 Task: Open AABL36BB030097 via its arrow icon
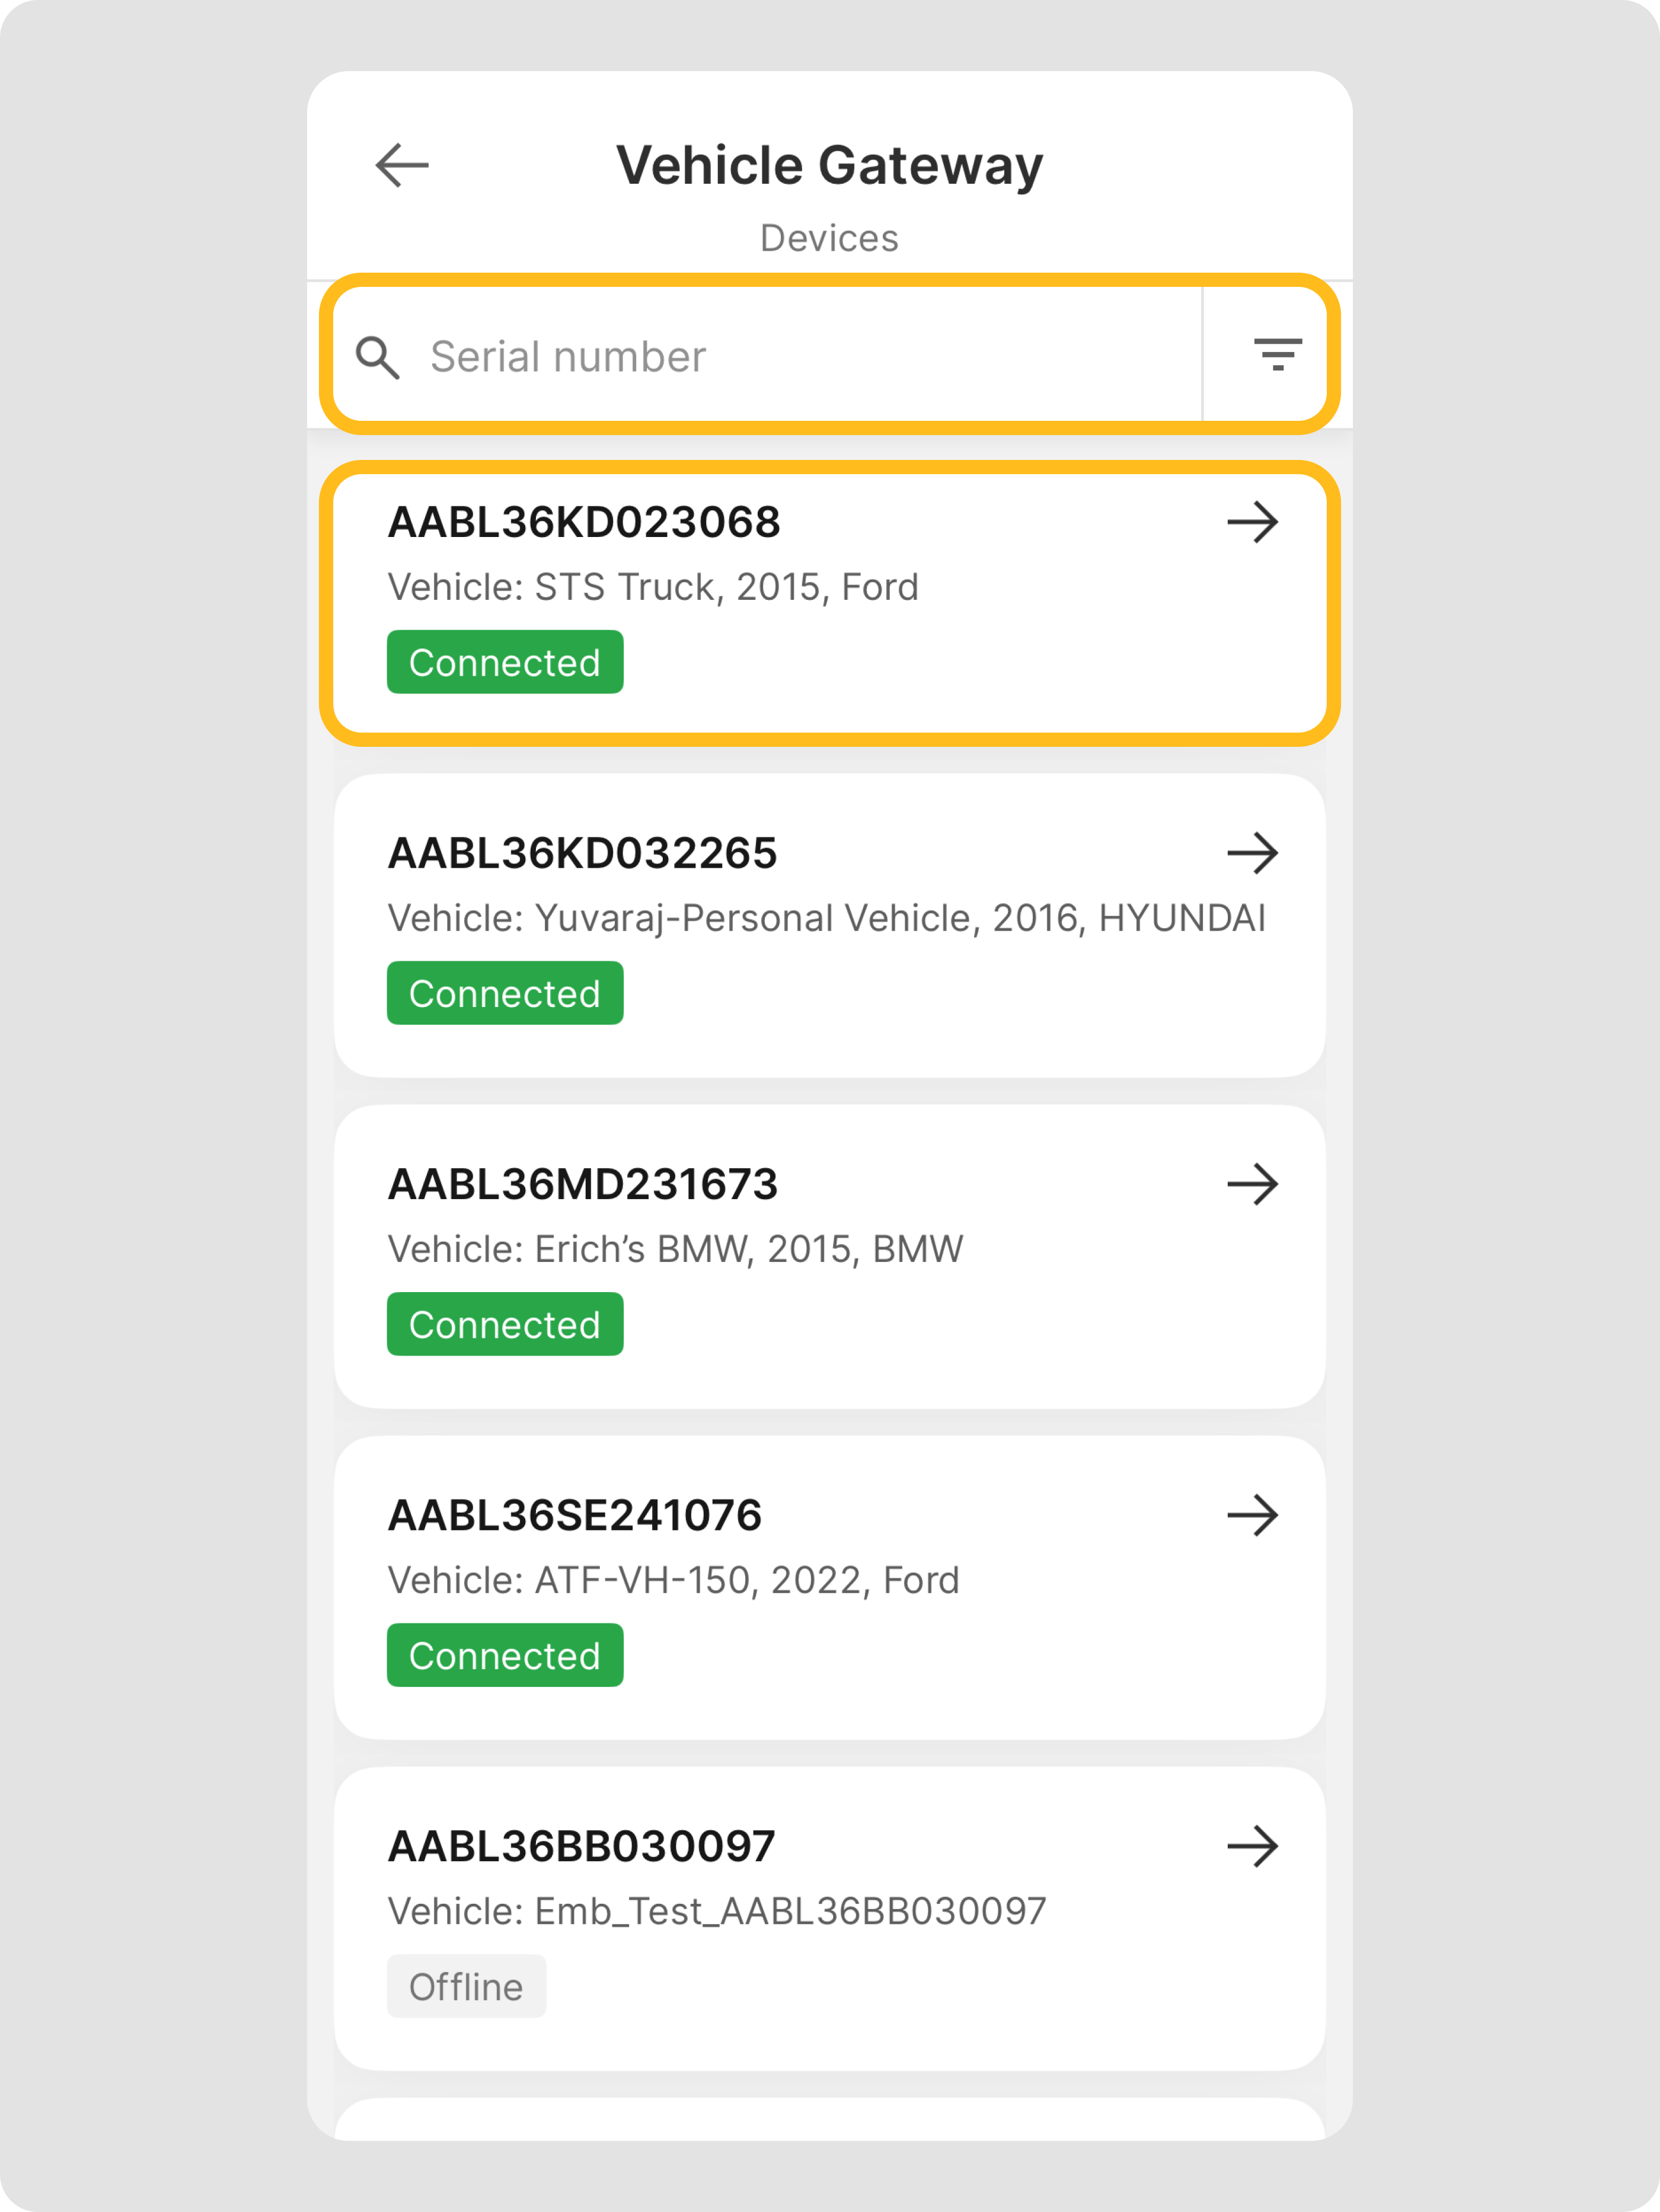(x=1252, y=1846)
